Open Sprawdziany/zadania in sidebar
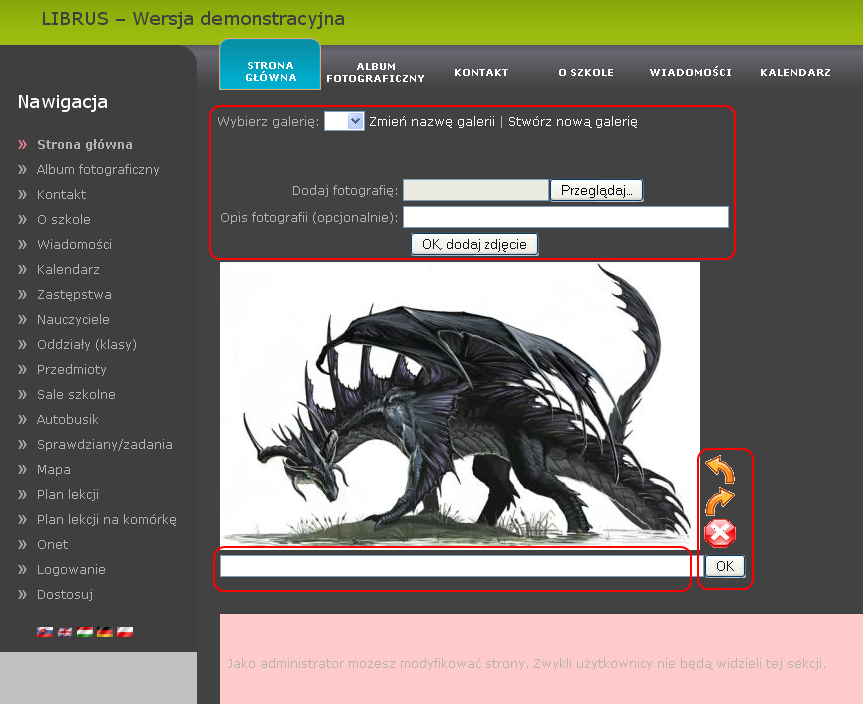Viewport: 863px width, 704px height. pos(105,445)
